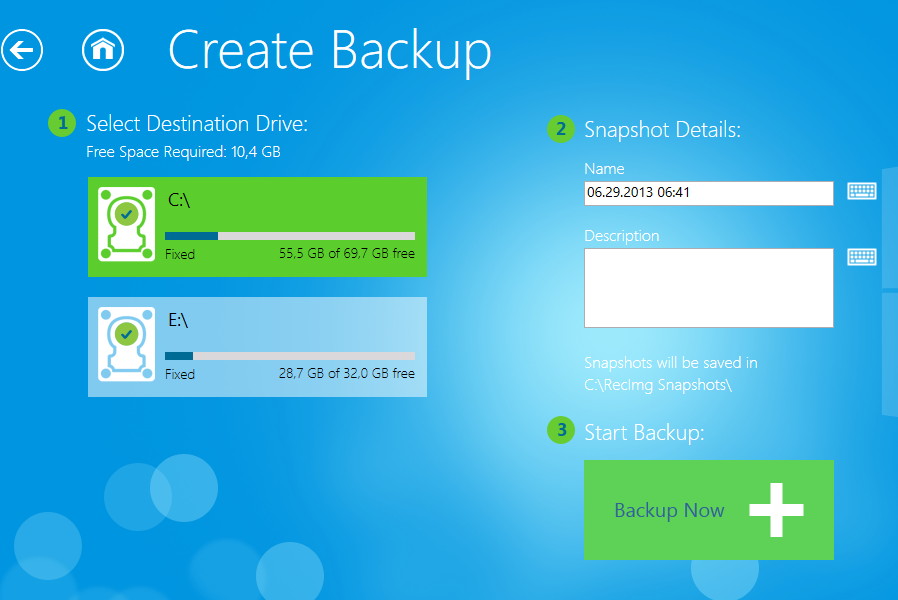Select the E:\ drive icon
Viewport: 898px width, 600px height.
pos(127,344)
